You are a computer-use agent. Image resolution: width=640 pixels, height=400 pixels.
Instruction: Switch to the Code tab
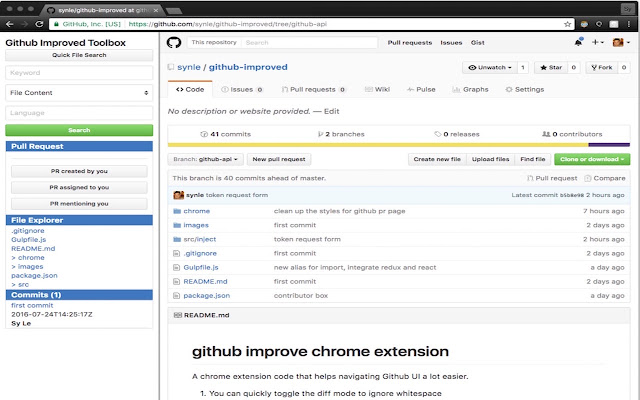point(190,89)
